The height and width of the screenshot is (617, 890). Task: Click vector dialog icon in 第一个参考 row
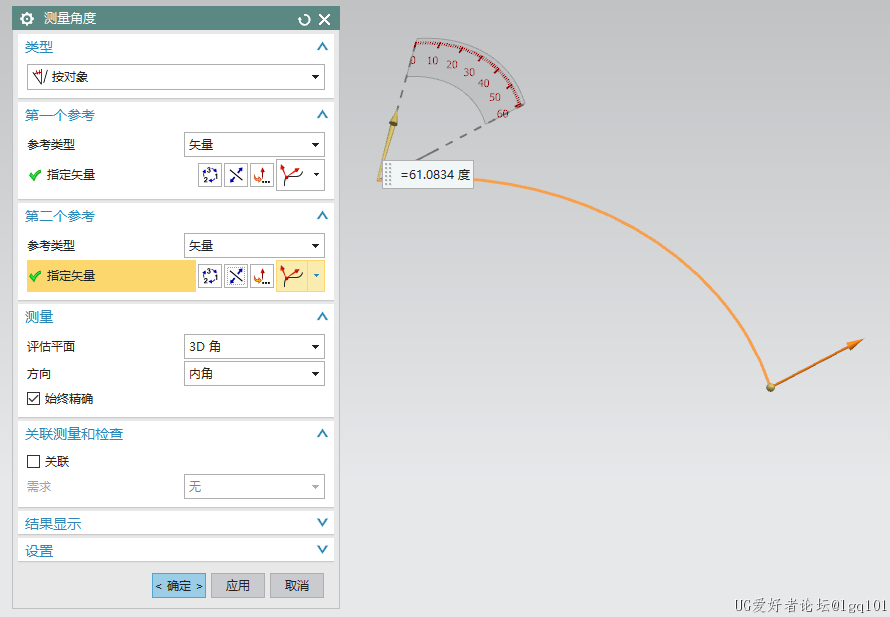262,175
